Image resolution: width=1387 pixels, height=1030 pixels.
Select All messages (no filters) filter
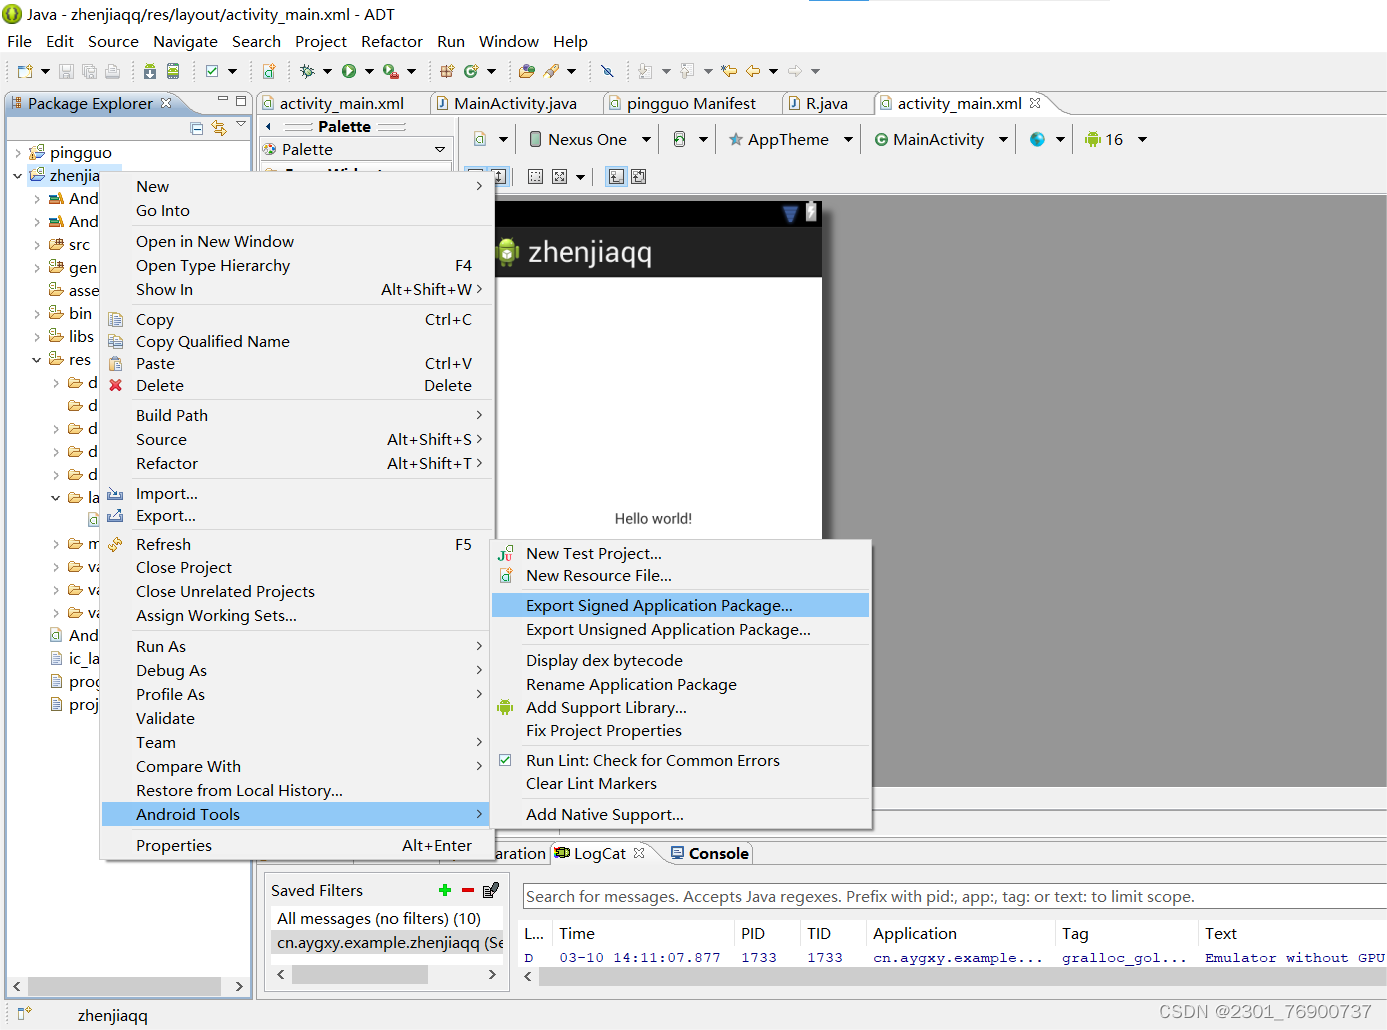click(387, 919)
